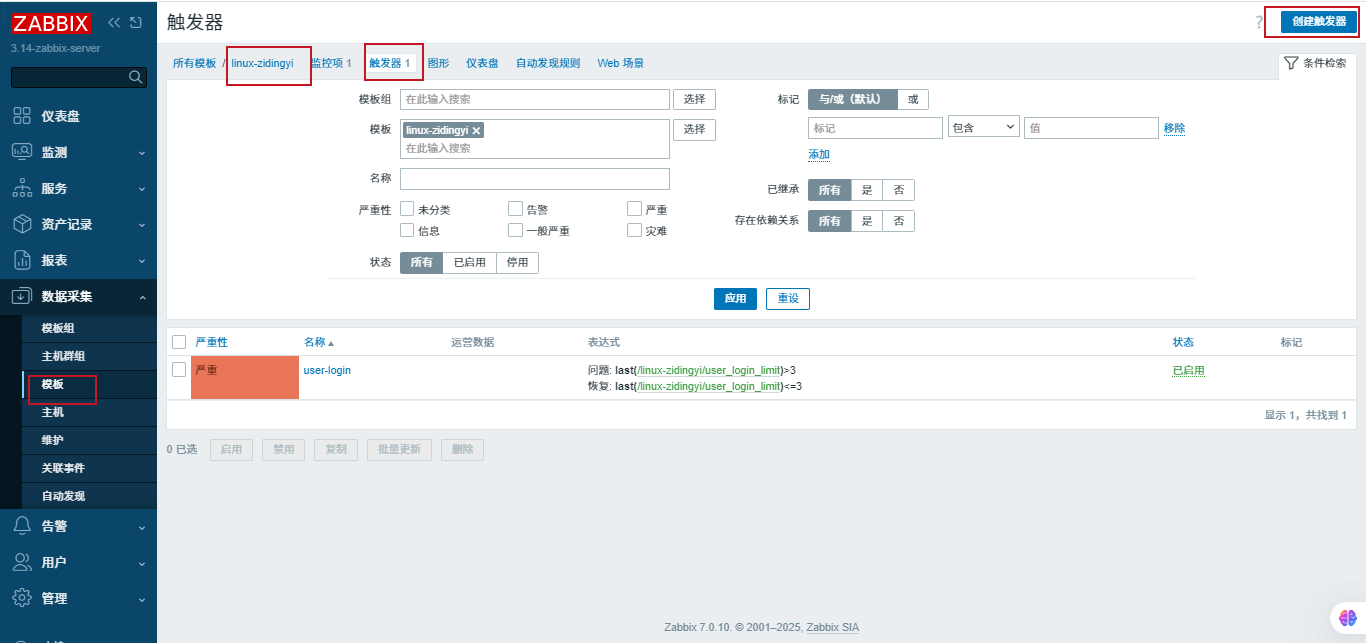Collapse the sidebar with double-chevron icon

(x=114, y=22)
